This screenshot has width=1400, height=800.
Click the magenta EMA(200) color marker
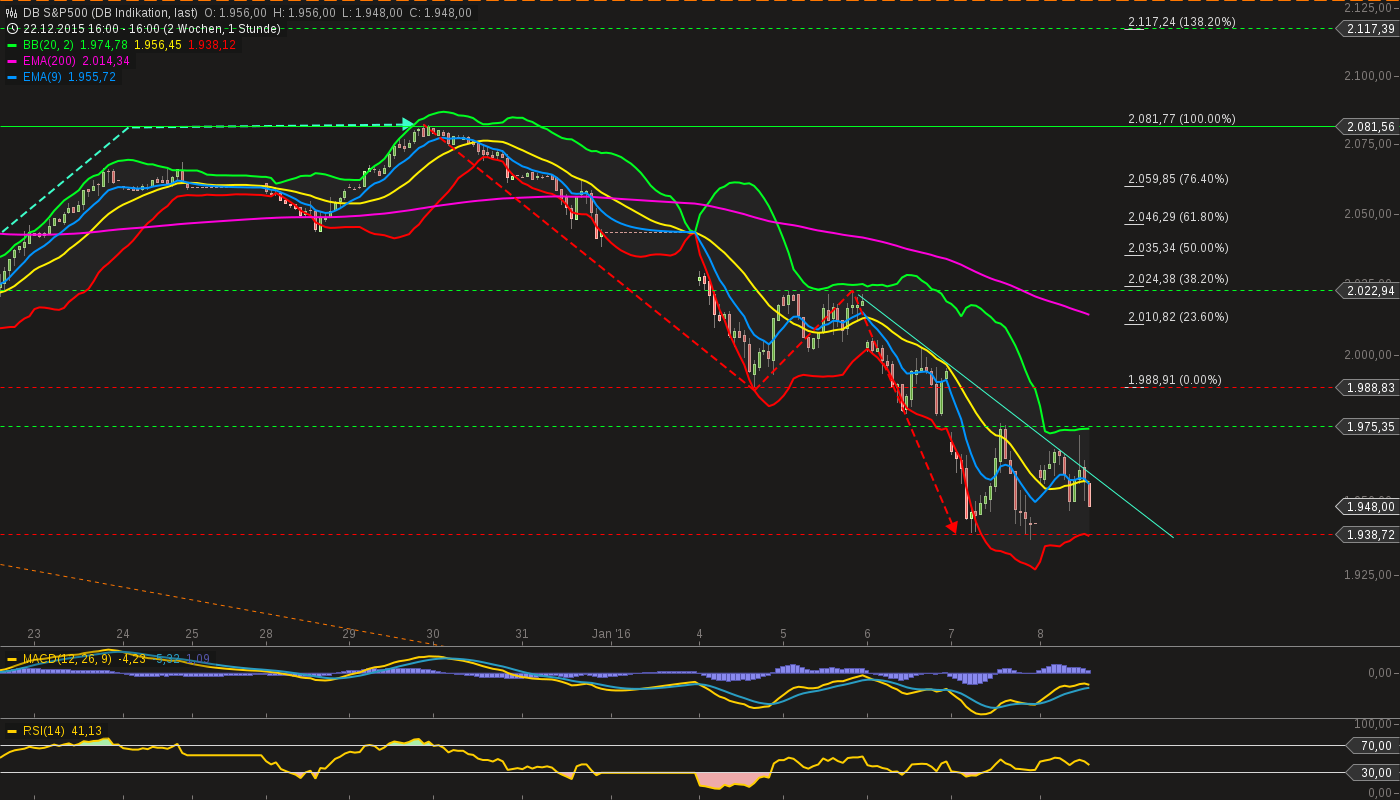(x=12, y=61)
